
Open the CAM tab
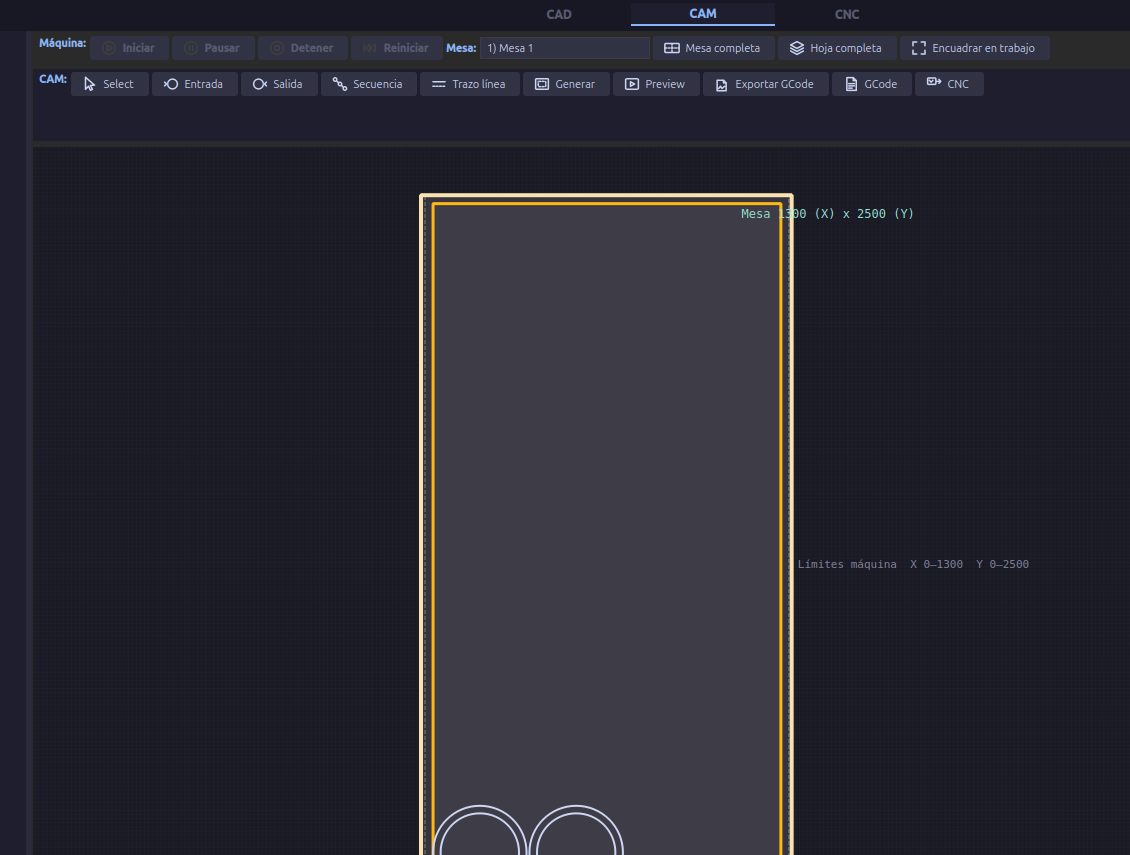click(703, 14)
